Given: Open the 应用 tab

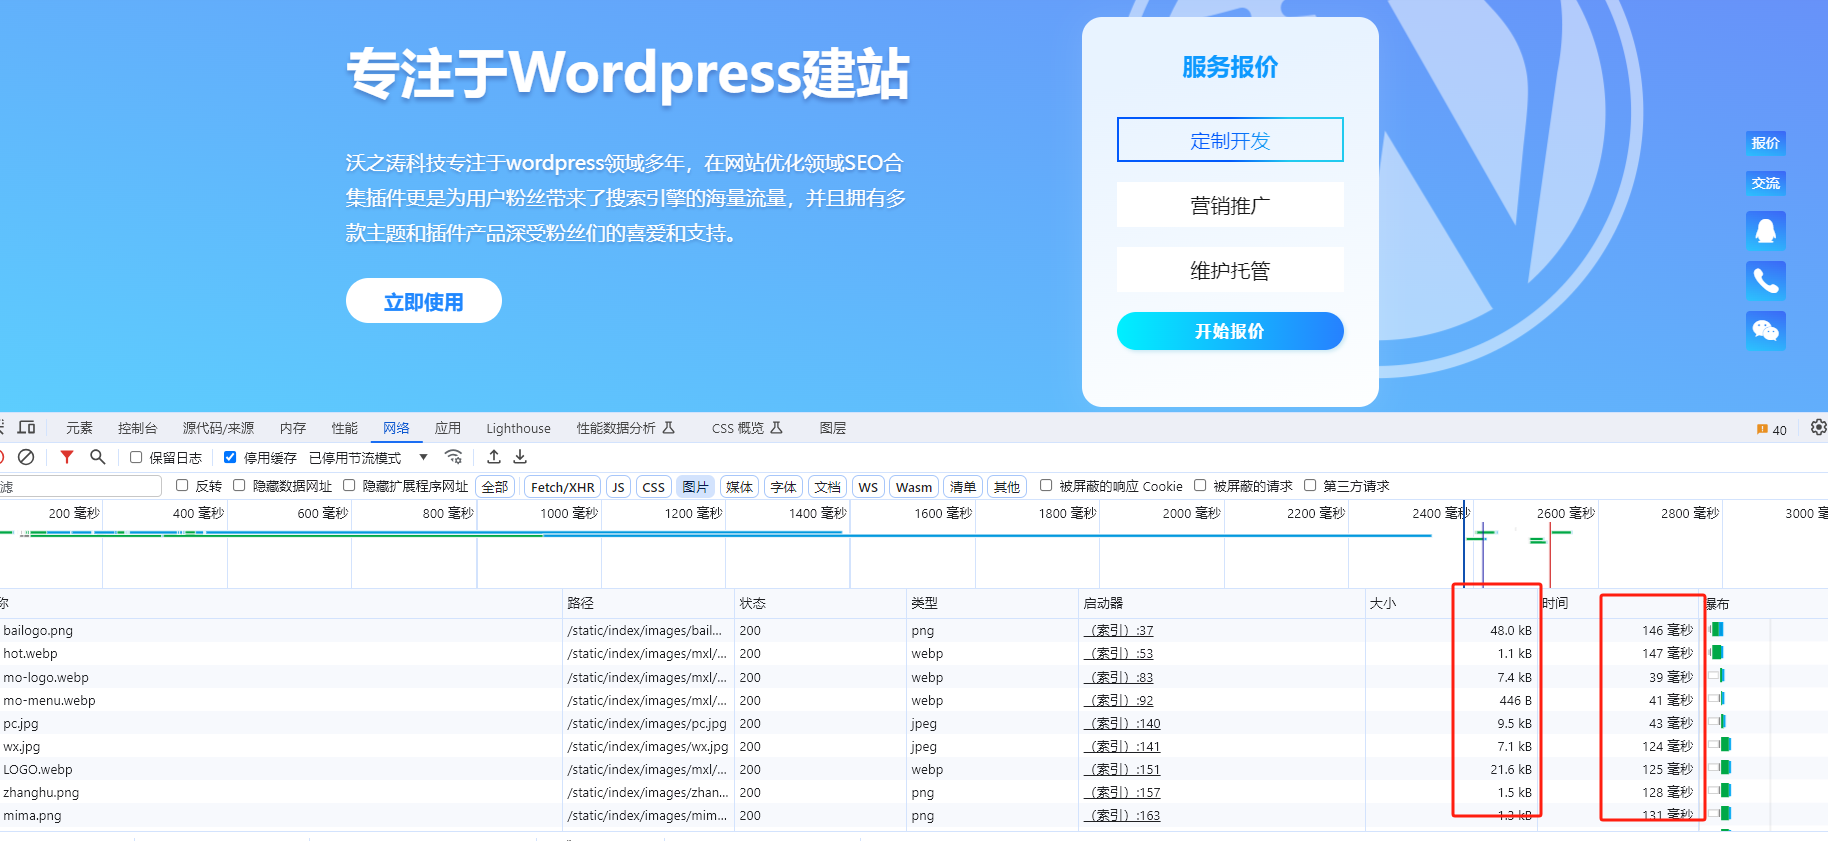Looking at the screenshot, I should [448, 428].
